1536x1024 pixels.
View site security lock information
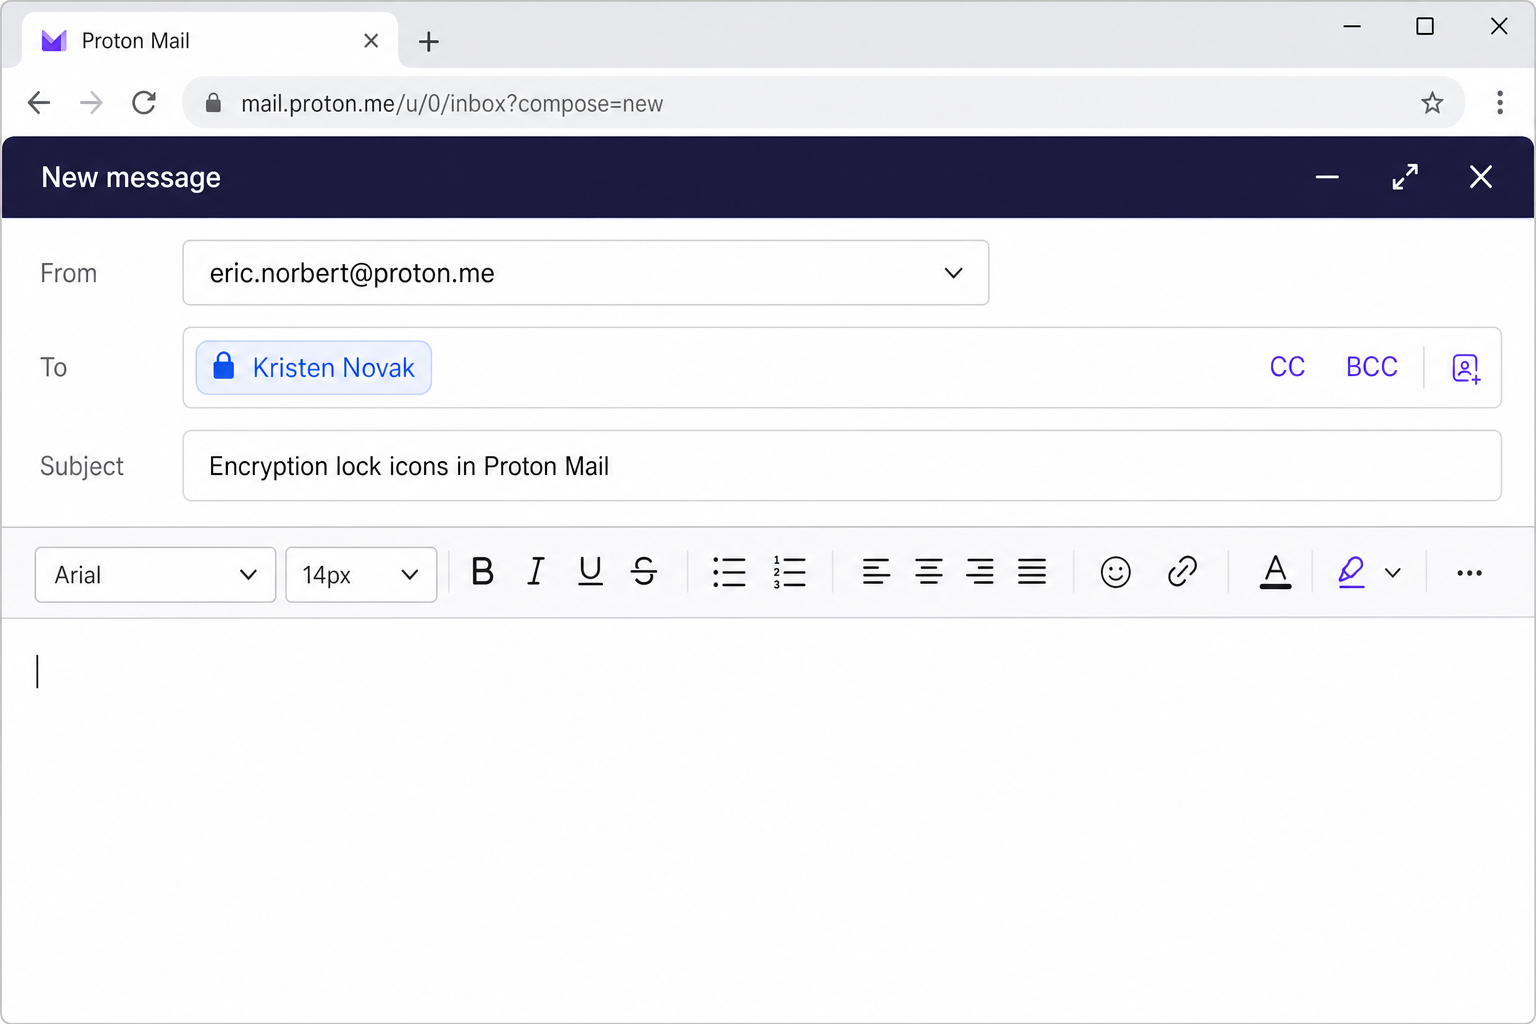click(x=213, y=103)
